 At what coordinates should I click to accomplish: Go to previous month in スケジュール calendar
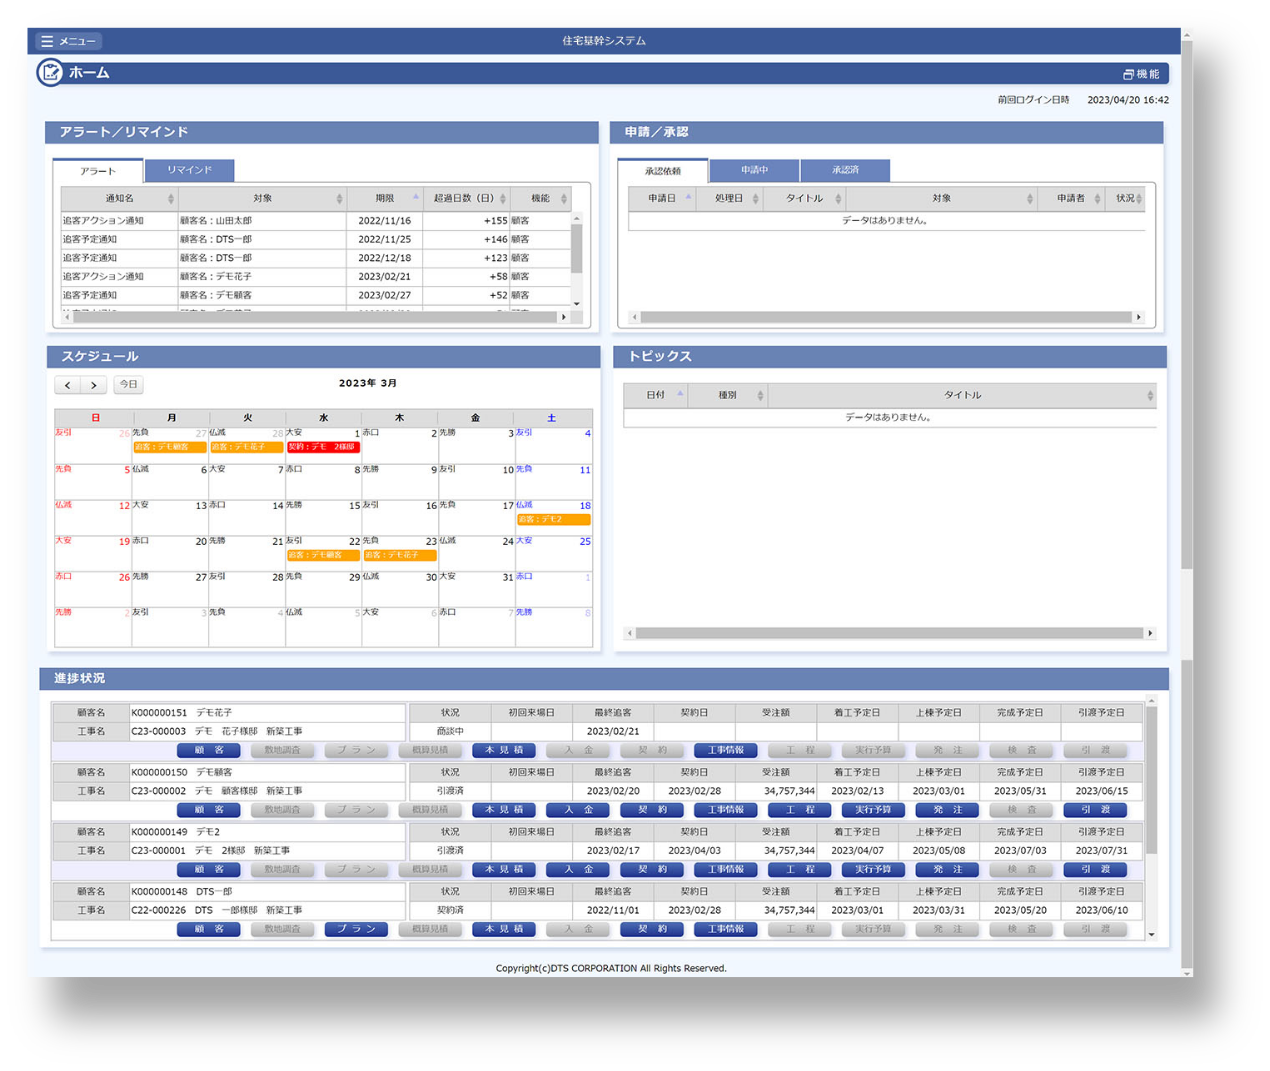pos(68,385)
